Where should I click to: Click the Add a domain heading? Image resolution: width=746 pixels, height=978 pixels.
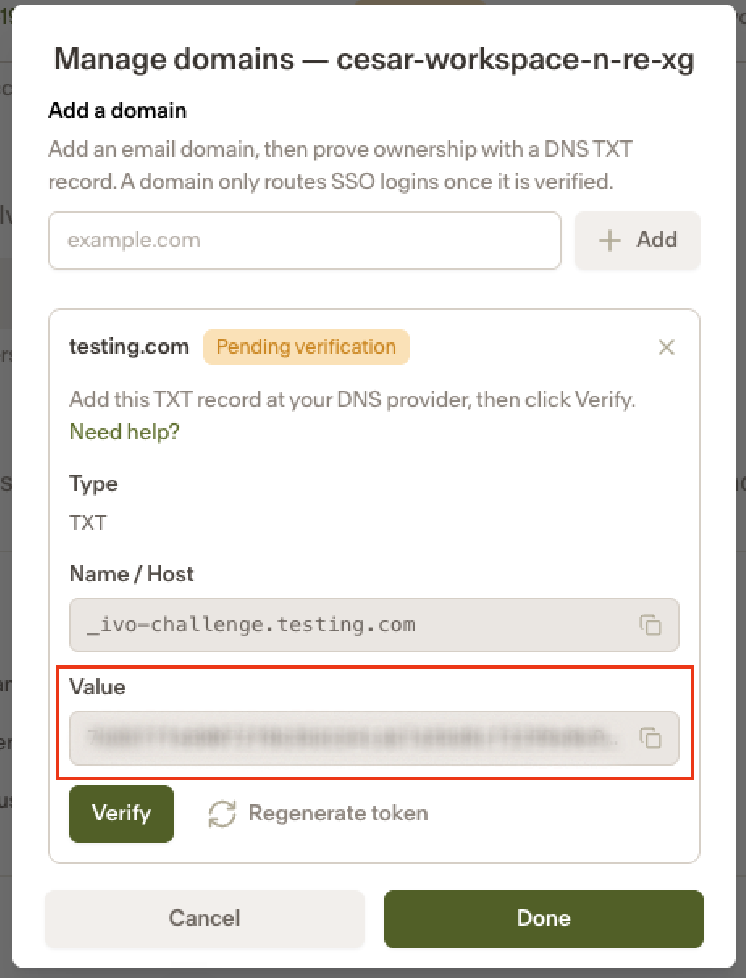[x=117, y=111]
